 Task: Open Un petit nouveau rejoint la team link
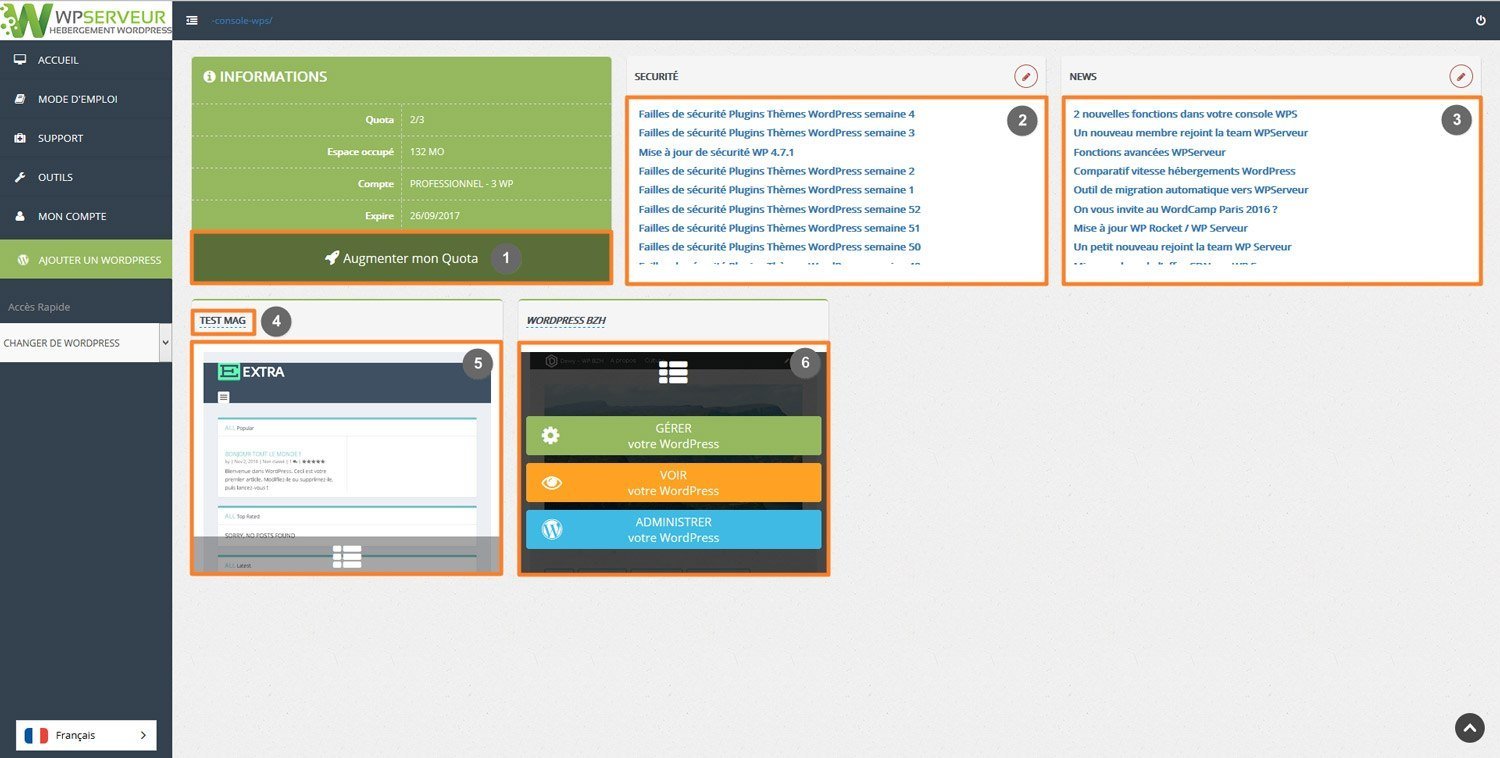click(x=1183, y=247)
